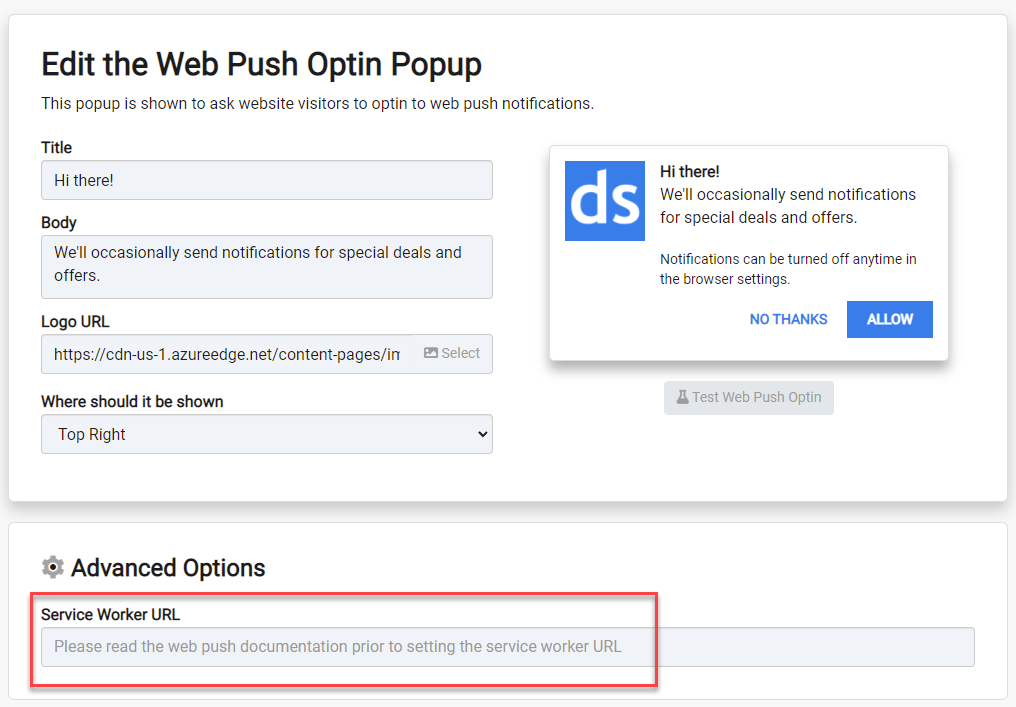
Task: Click the preview notification body text
Action: pos(788,206)
